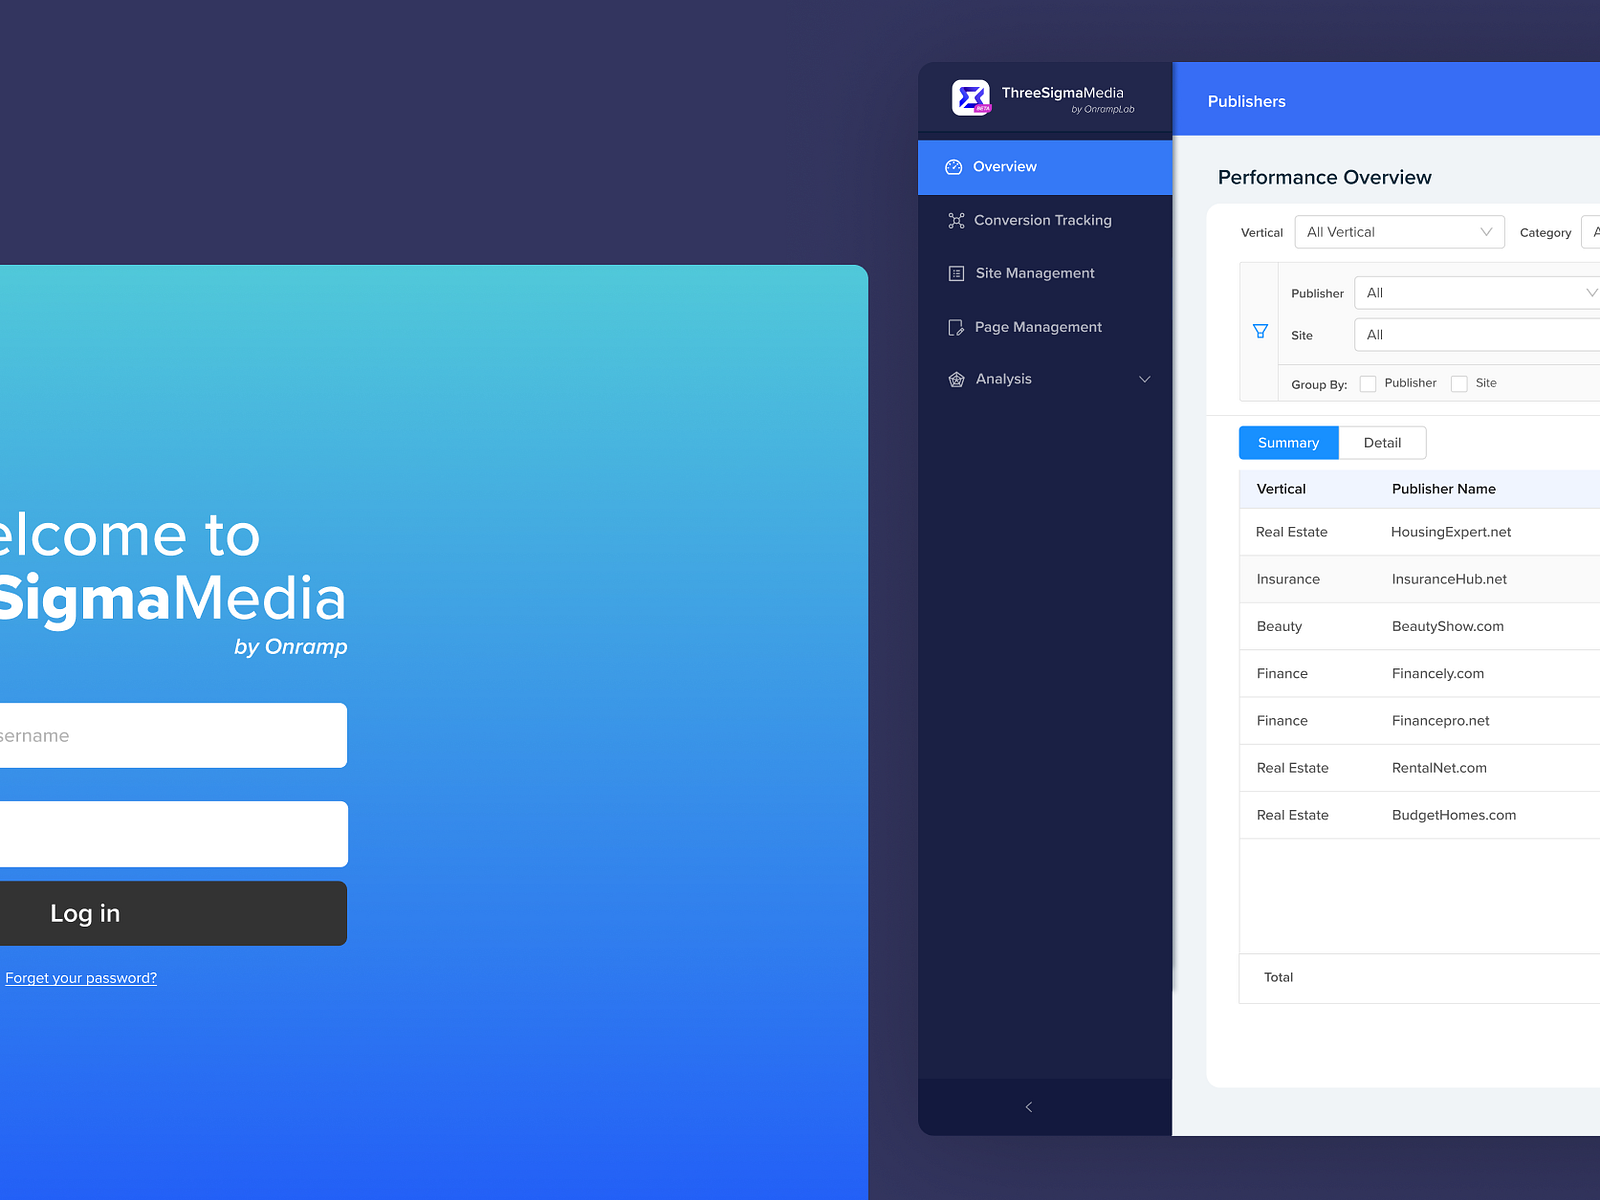Expand the Analysis menu chevron
The image size is (1600, 1200).
pyautogui.click(x=1144, y=379)
